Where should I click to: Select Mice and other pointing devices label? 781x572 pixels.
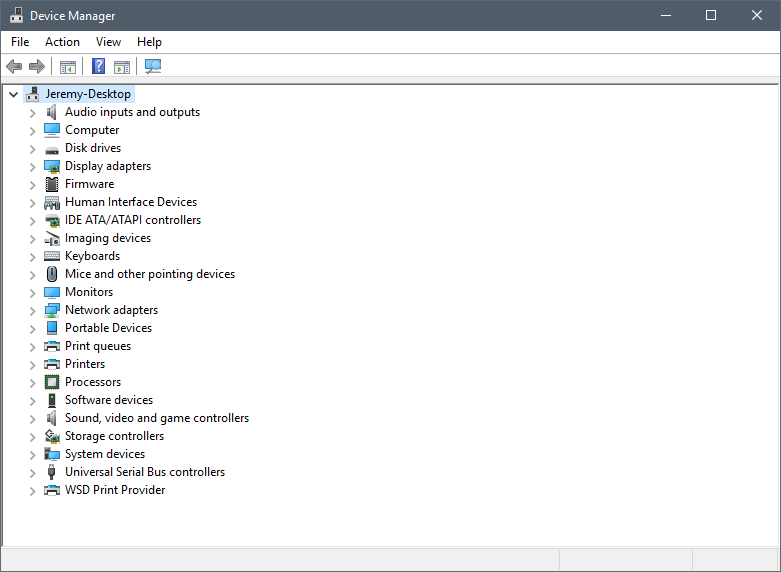pos(150,274)
